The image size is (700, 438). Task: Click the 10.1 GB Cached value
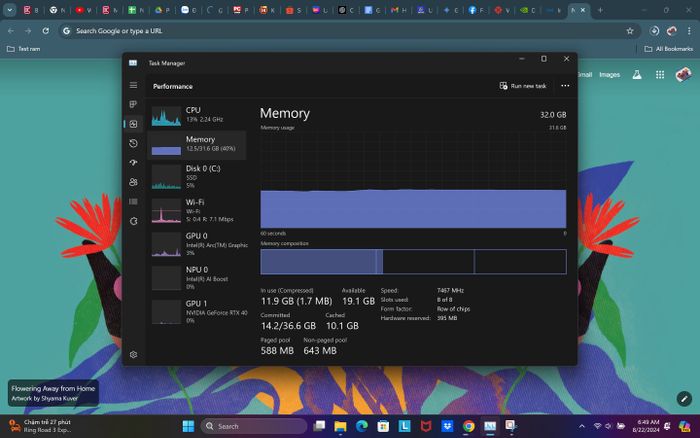(x=342, y=326)
